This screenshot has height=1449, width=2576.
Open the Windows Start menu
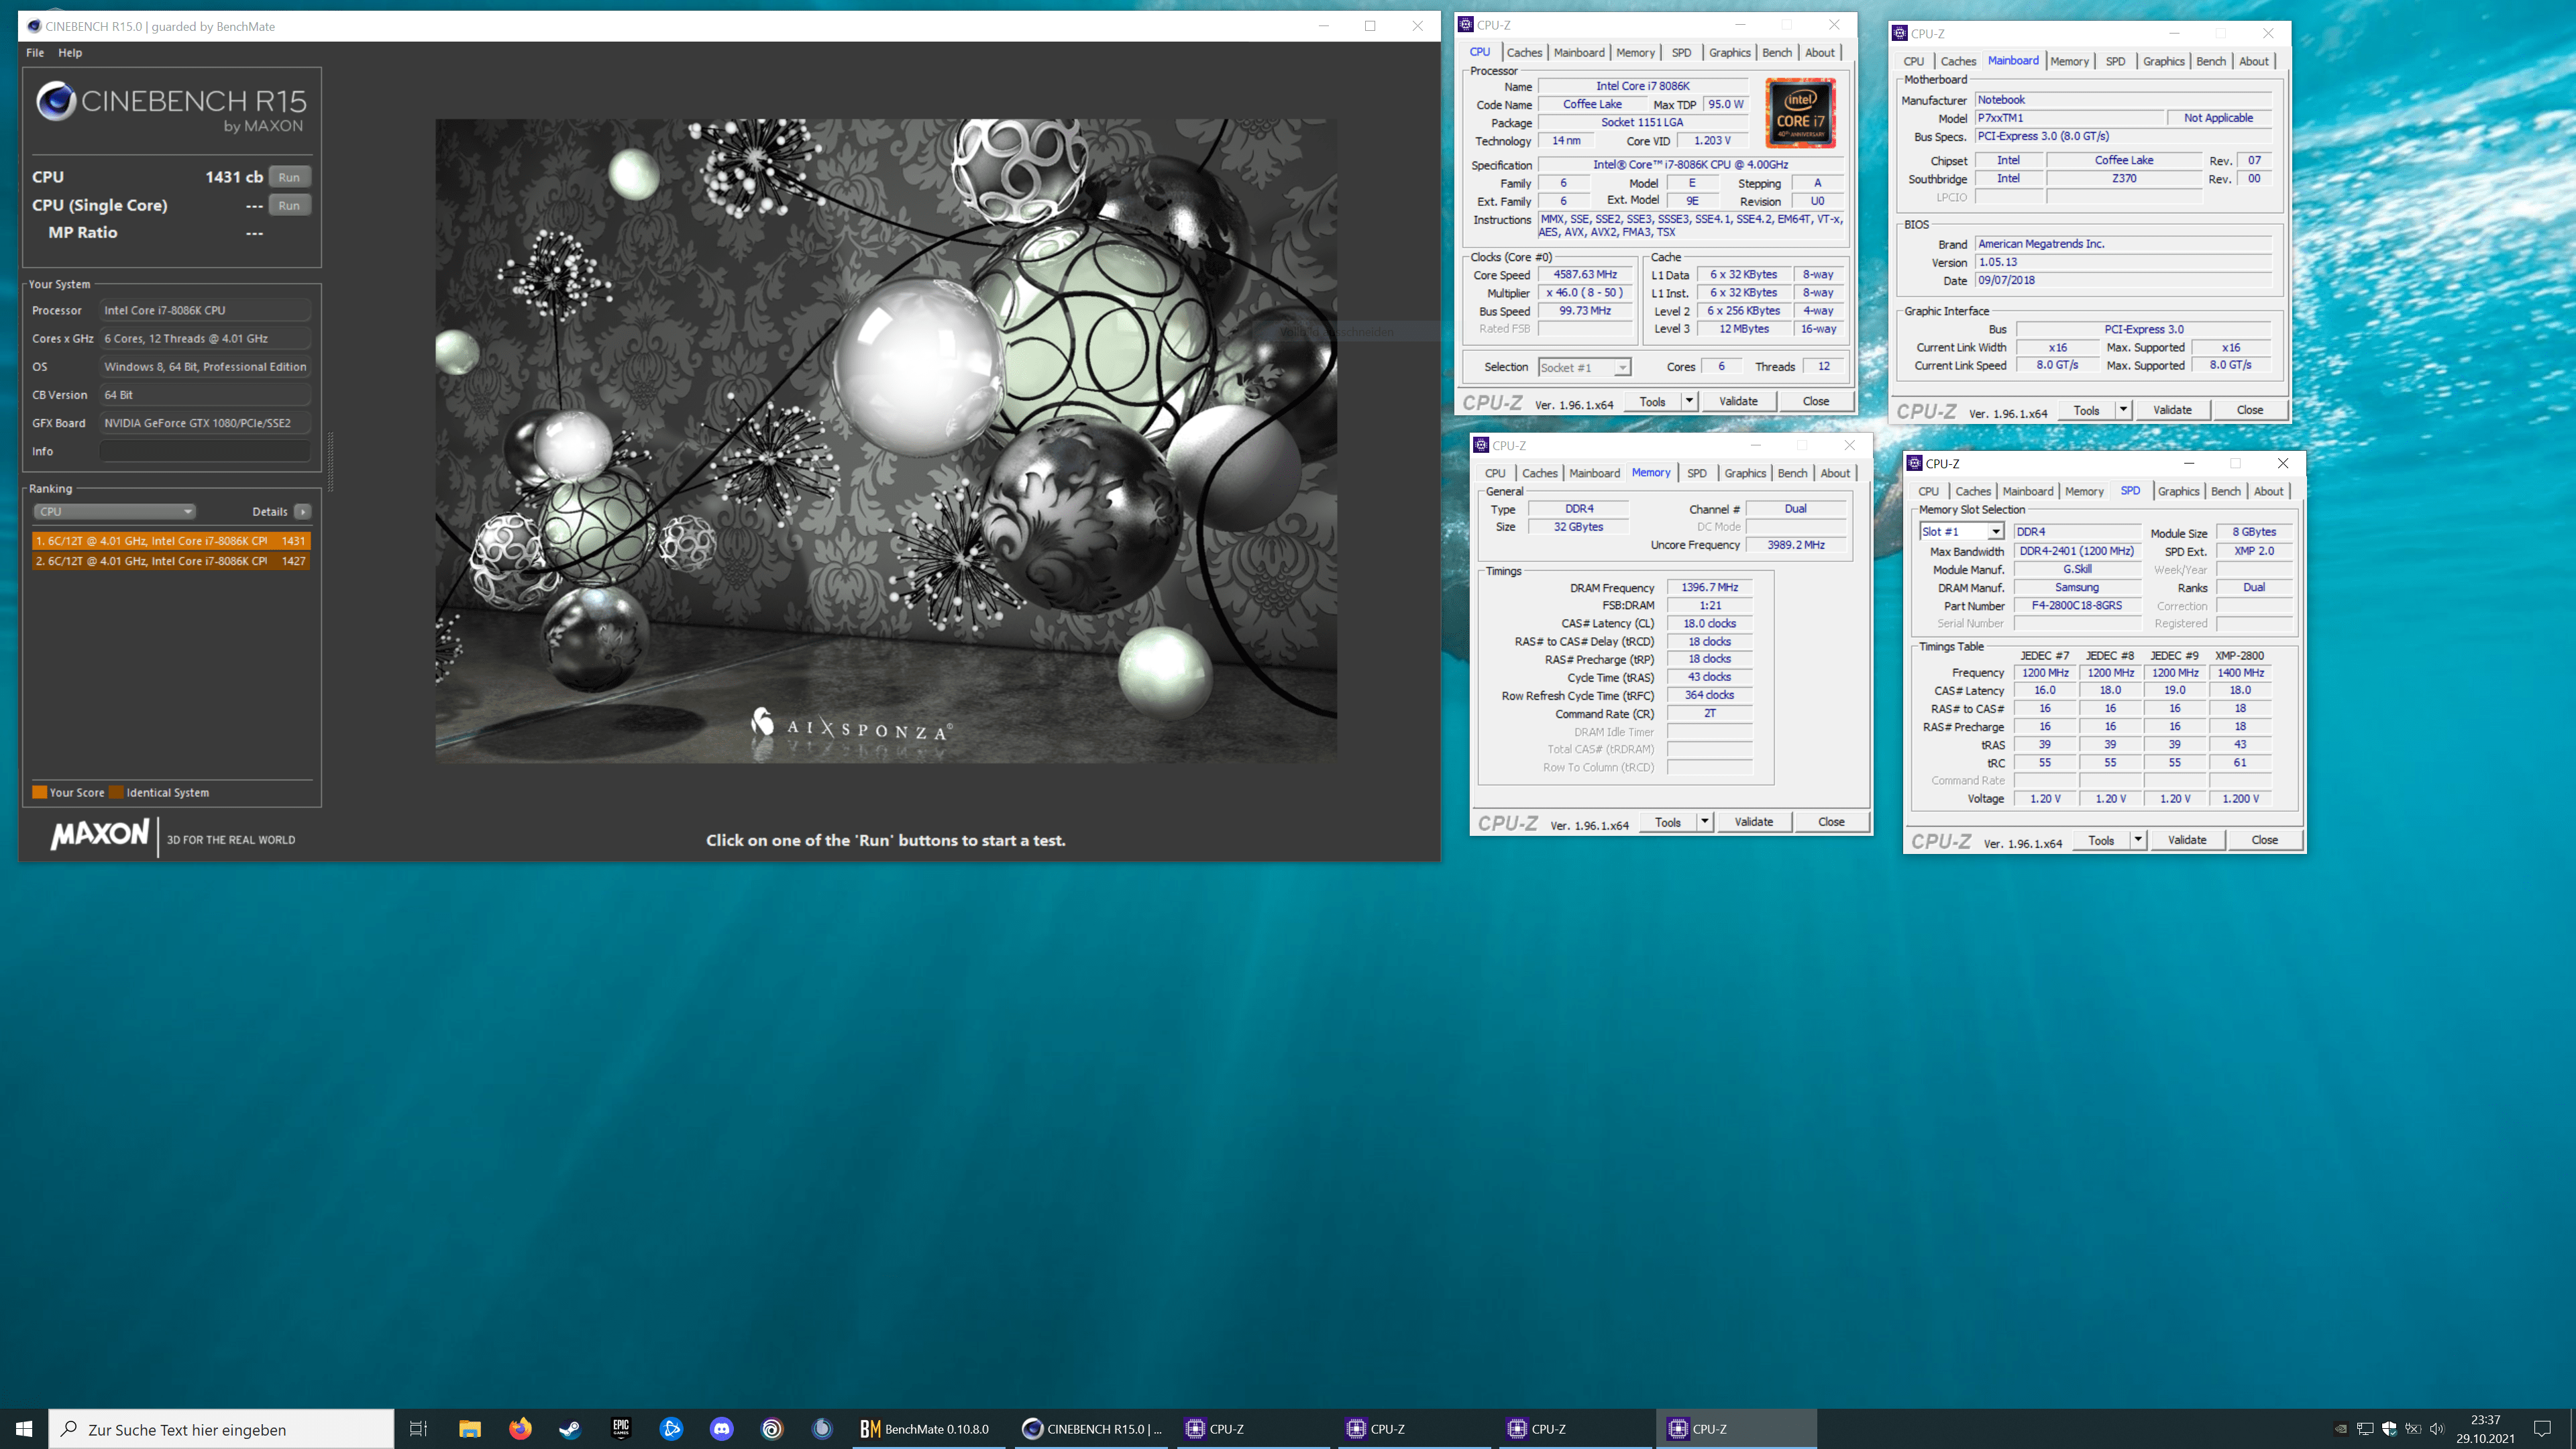[24, 1429]
